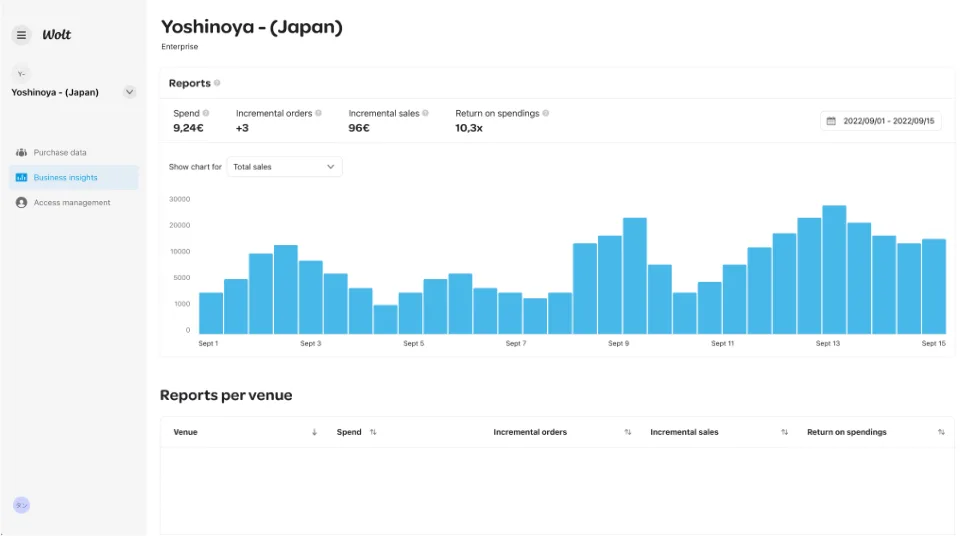Screen dimensions: 972x536
Task: Open the date range picker 2022/09/01 - 2022/09/15
Action: pyautogui.click(x=880, y=121)
